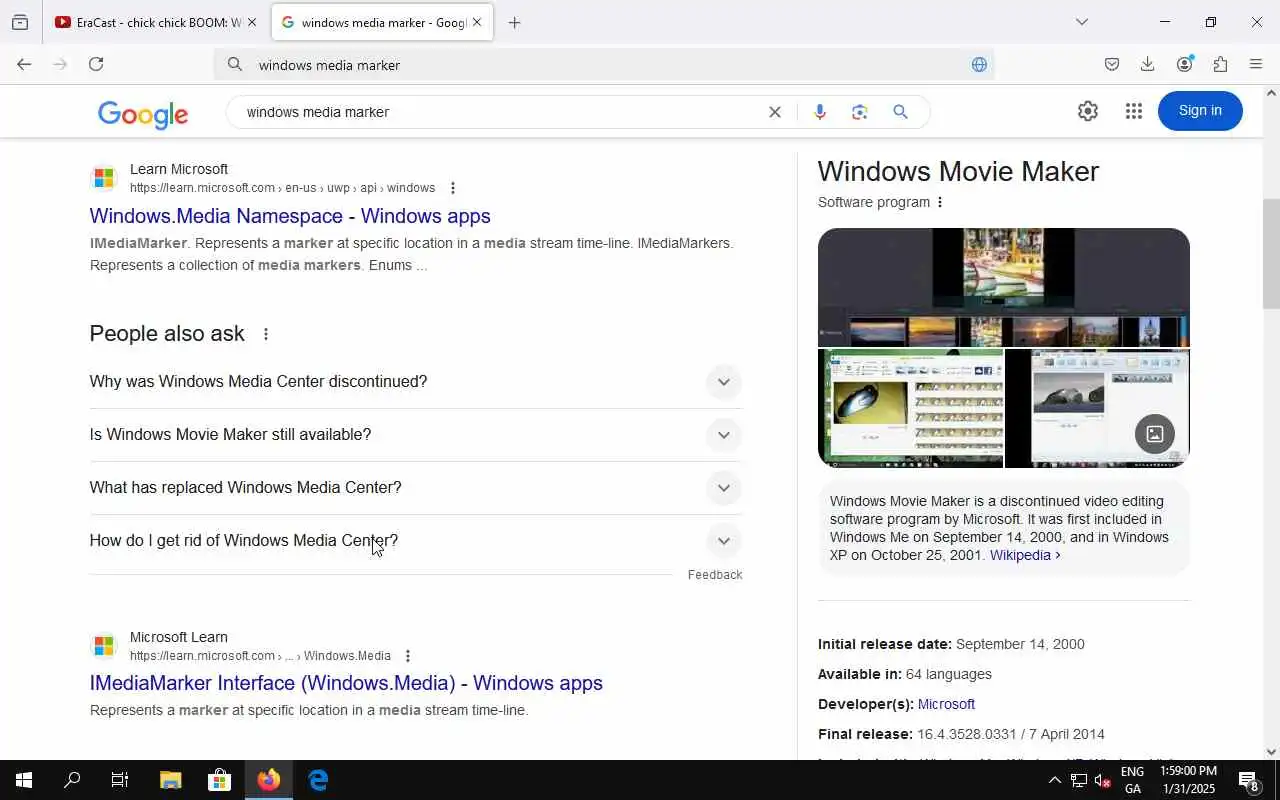
Task: Click the translate page icon in address bar
Action: 979,64
